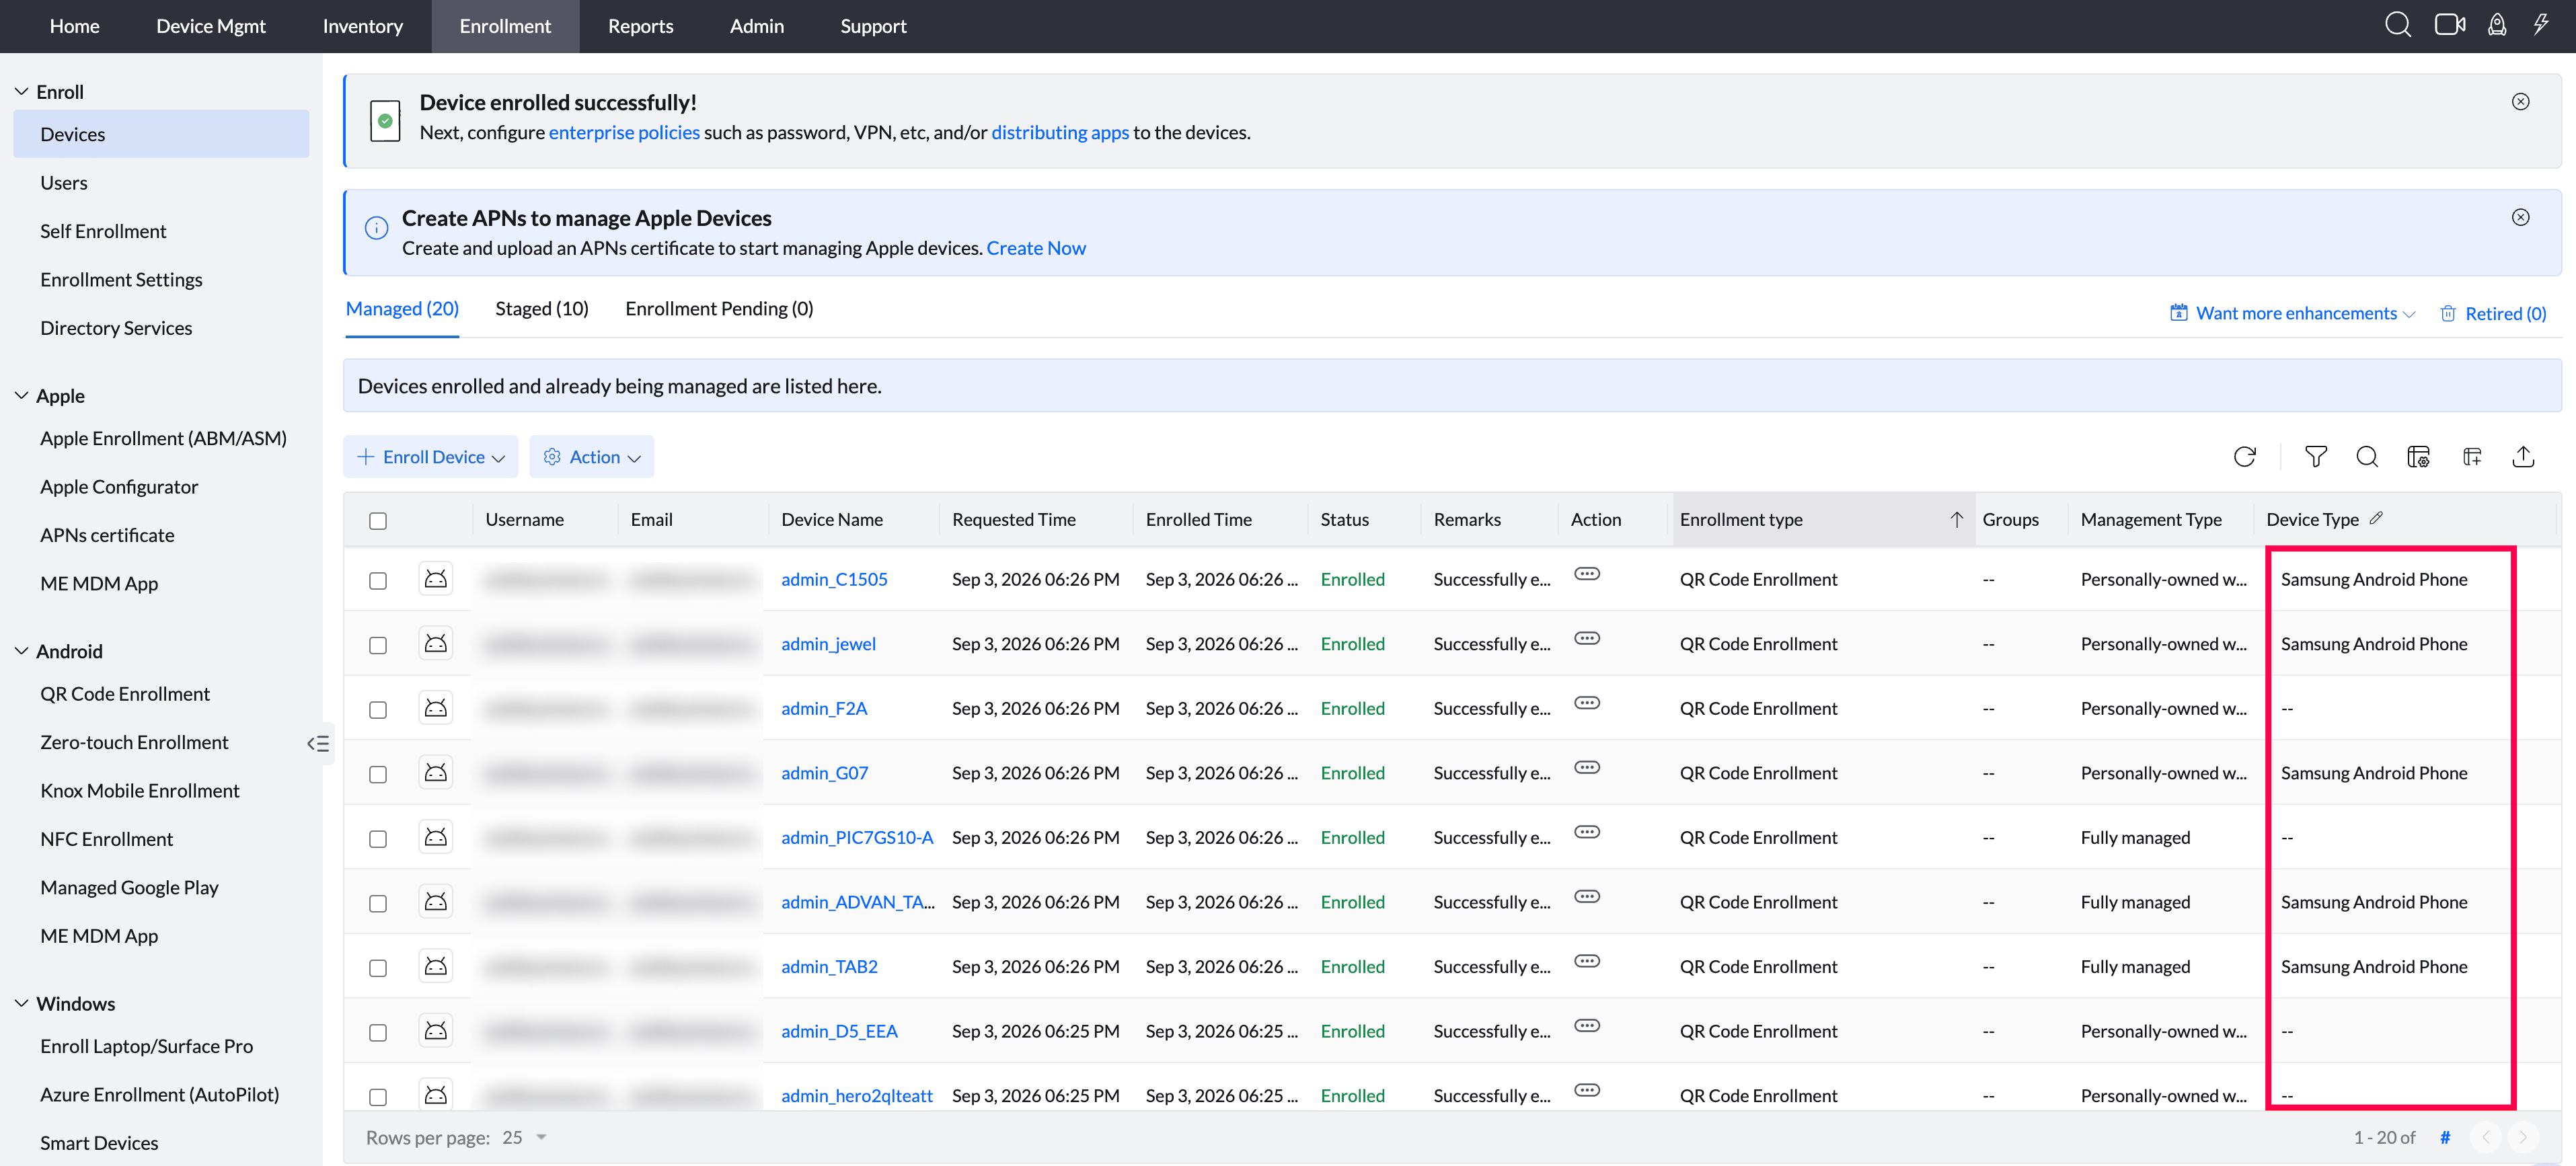Viewport: 2576px width, 1166px height.
Task: Click the table search magnifier icon
Action: 2367,457
